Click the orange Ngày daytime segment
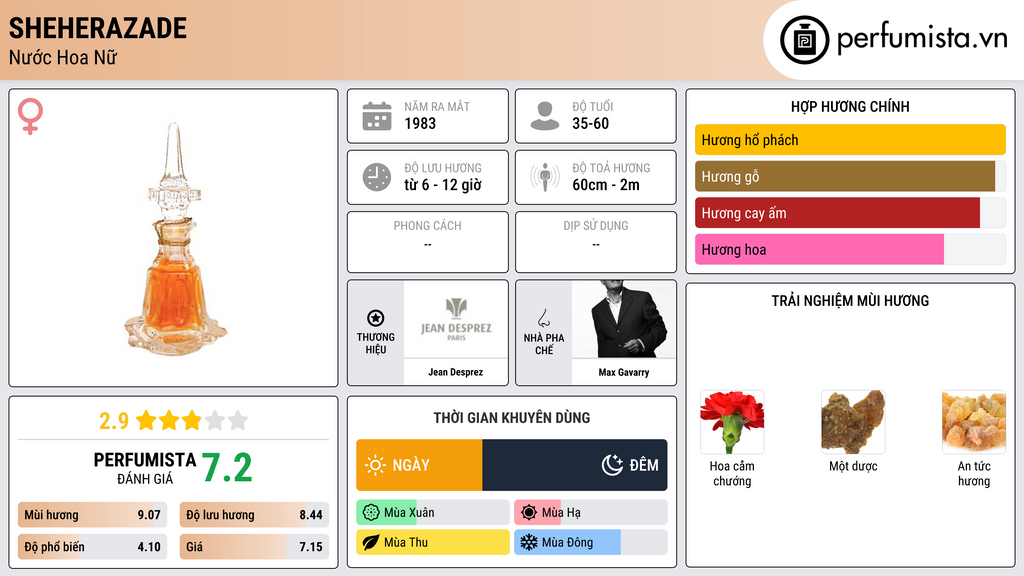 (419, 465)
